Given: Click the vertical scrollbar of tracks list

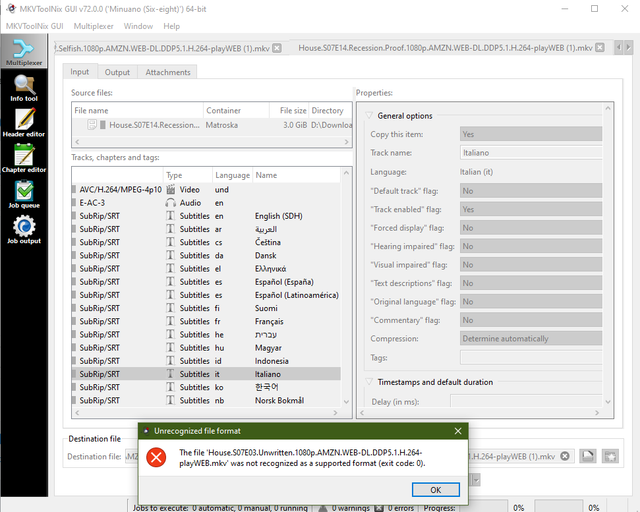Looking at the screenshot, I should pos(346,287).
